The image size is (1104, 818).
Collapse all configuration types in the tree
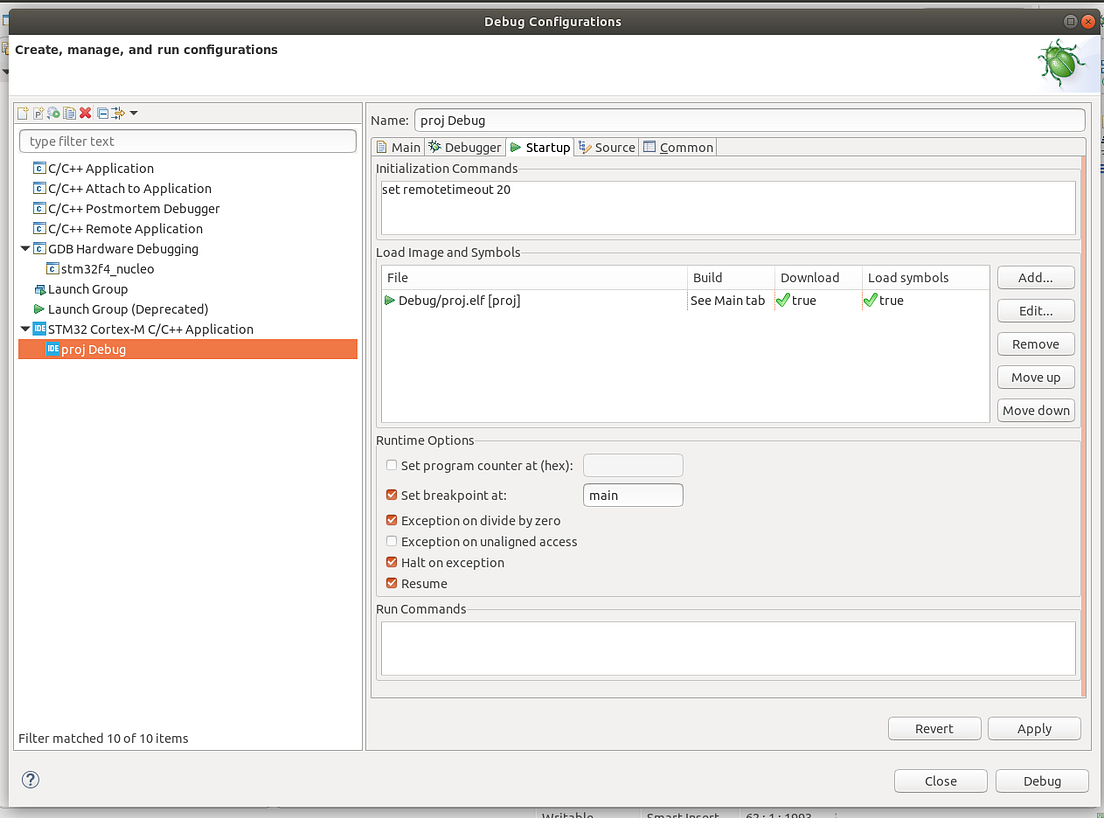tap(102, 113)
